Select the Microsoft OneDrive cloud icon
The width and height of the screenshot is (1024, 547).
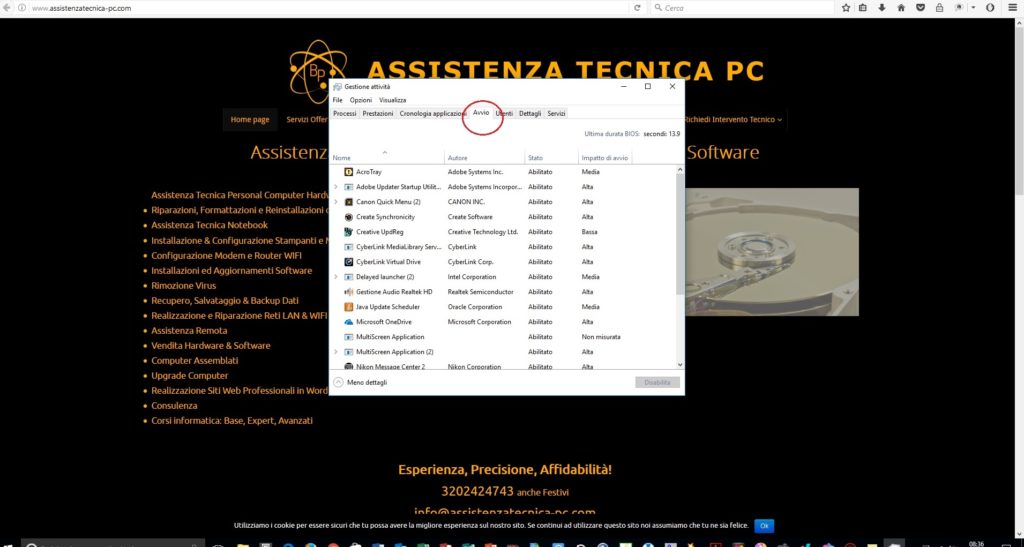(x=349, y=322)
